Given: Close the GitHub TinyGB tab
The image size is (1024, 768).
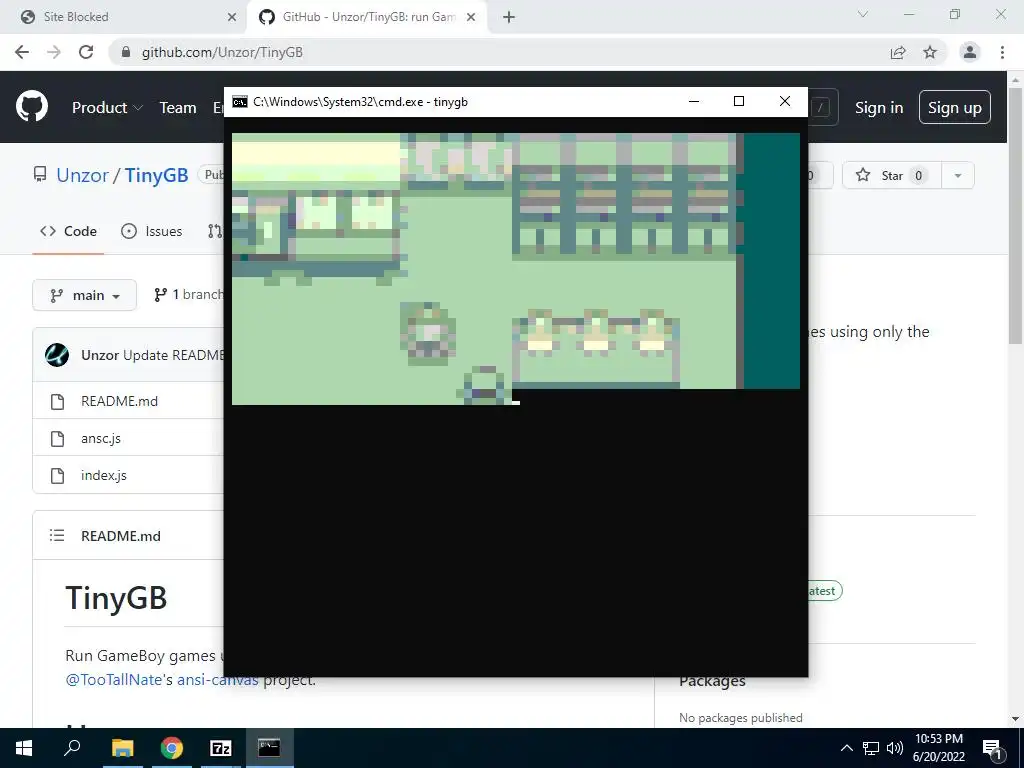Looking at the screenshot, I should click(x=471, y=17).
